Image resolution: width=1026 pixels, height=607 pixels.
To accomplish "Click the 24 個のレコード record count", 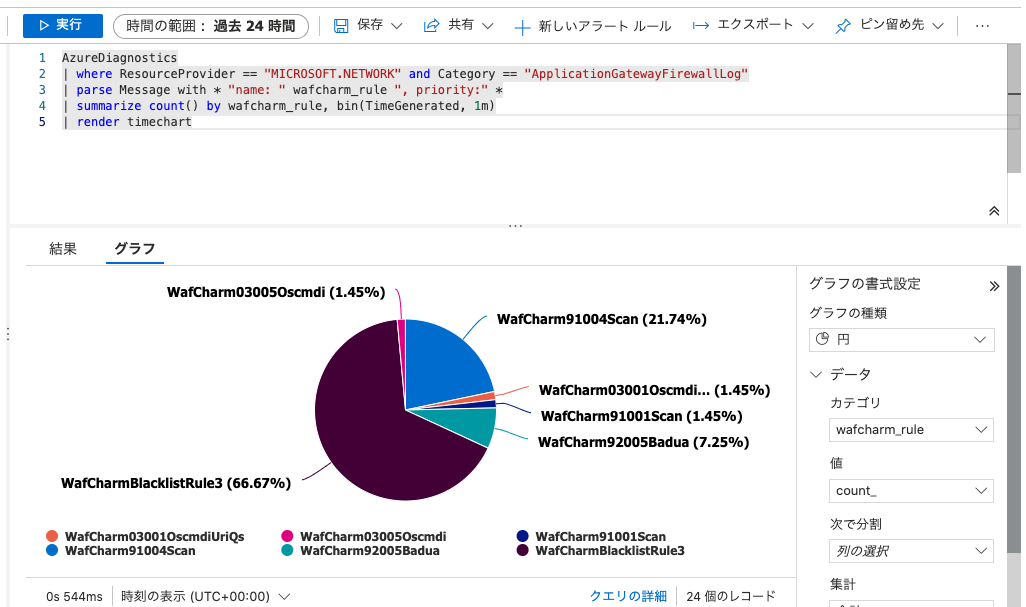I will 731,596.
